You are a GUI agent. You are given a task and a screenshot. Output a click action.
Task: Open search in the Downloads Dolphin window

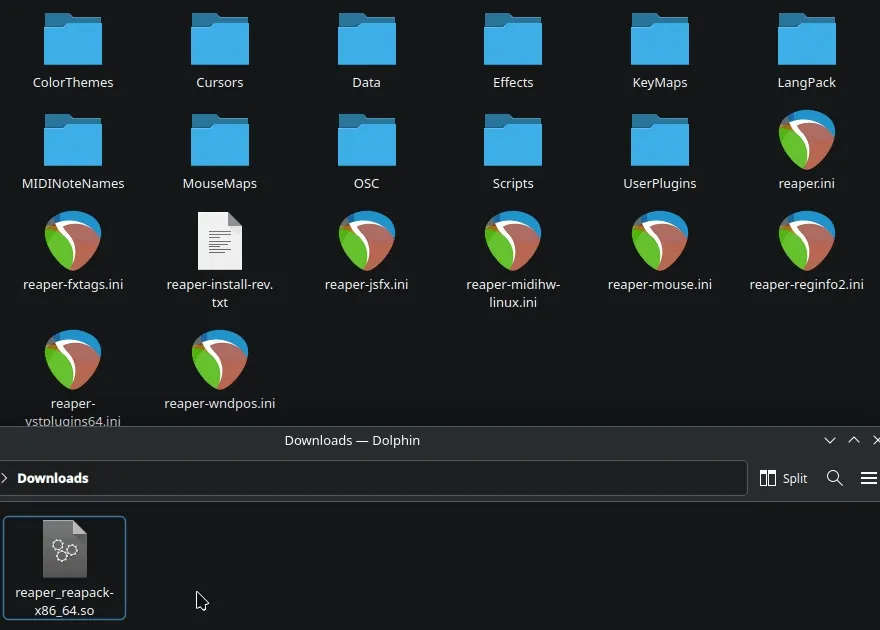pyautogui.click(x=835, y=478)
